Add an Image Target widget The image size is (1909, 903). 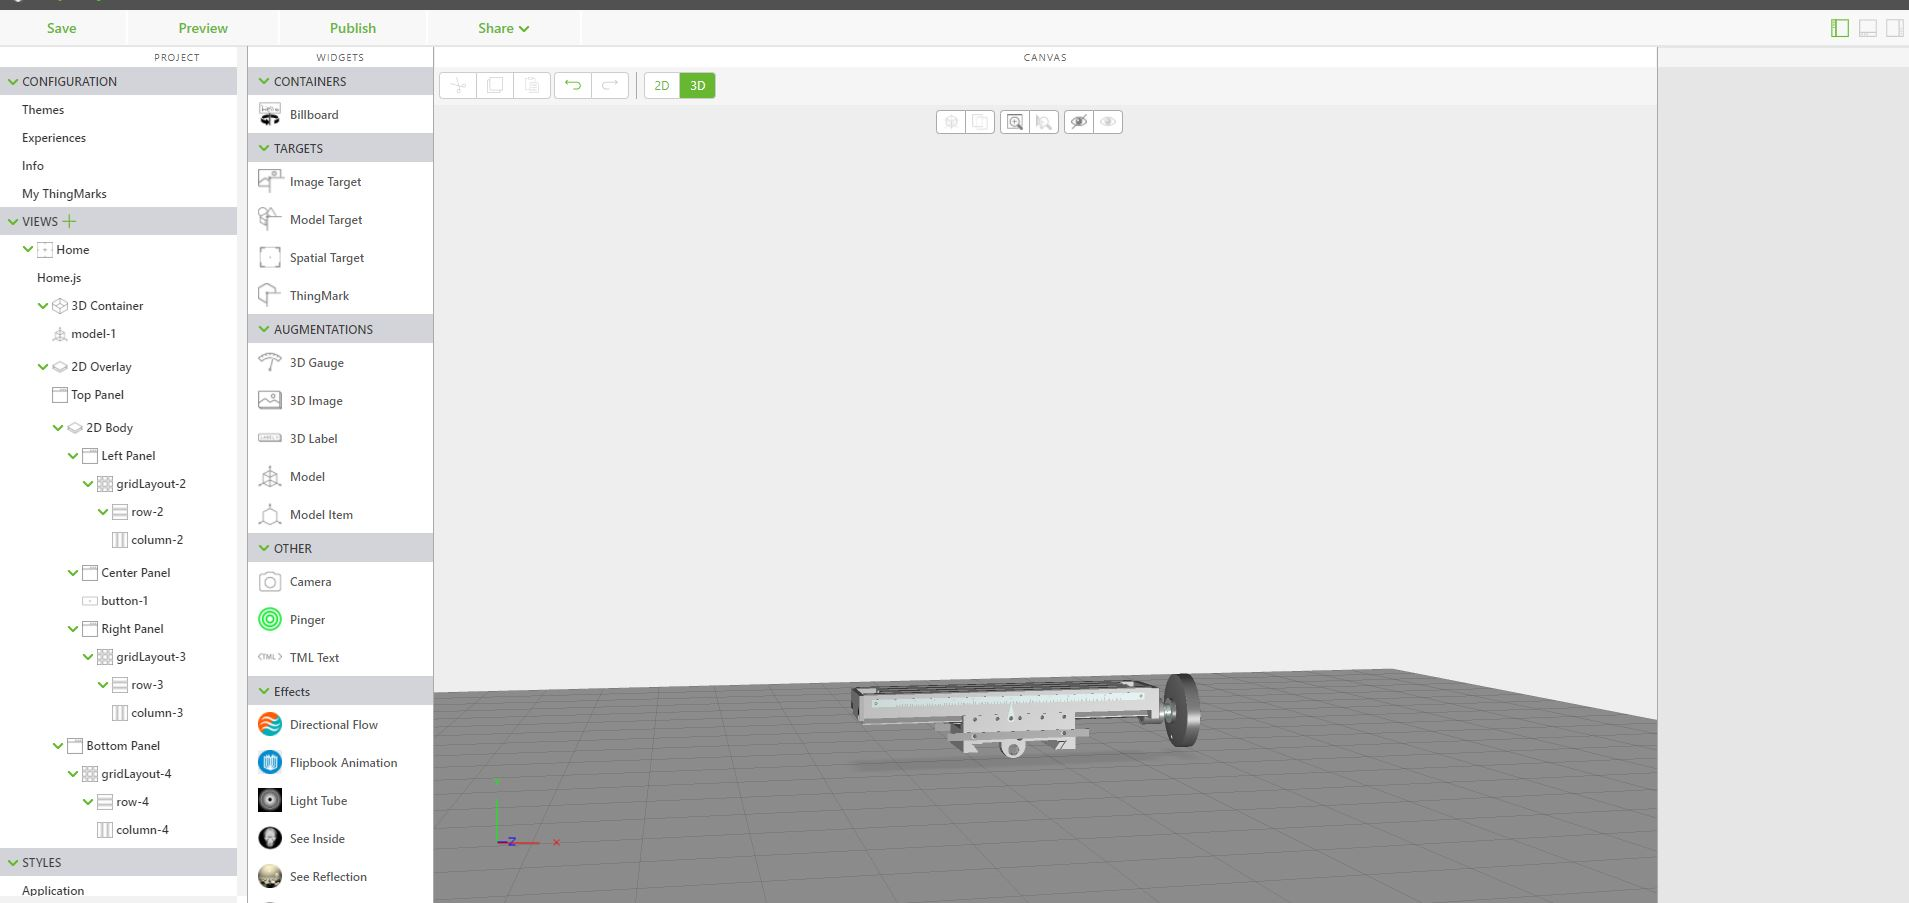pos(324,181)
